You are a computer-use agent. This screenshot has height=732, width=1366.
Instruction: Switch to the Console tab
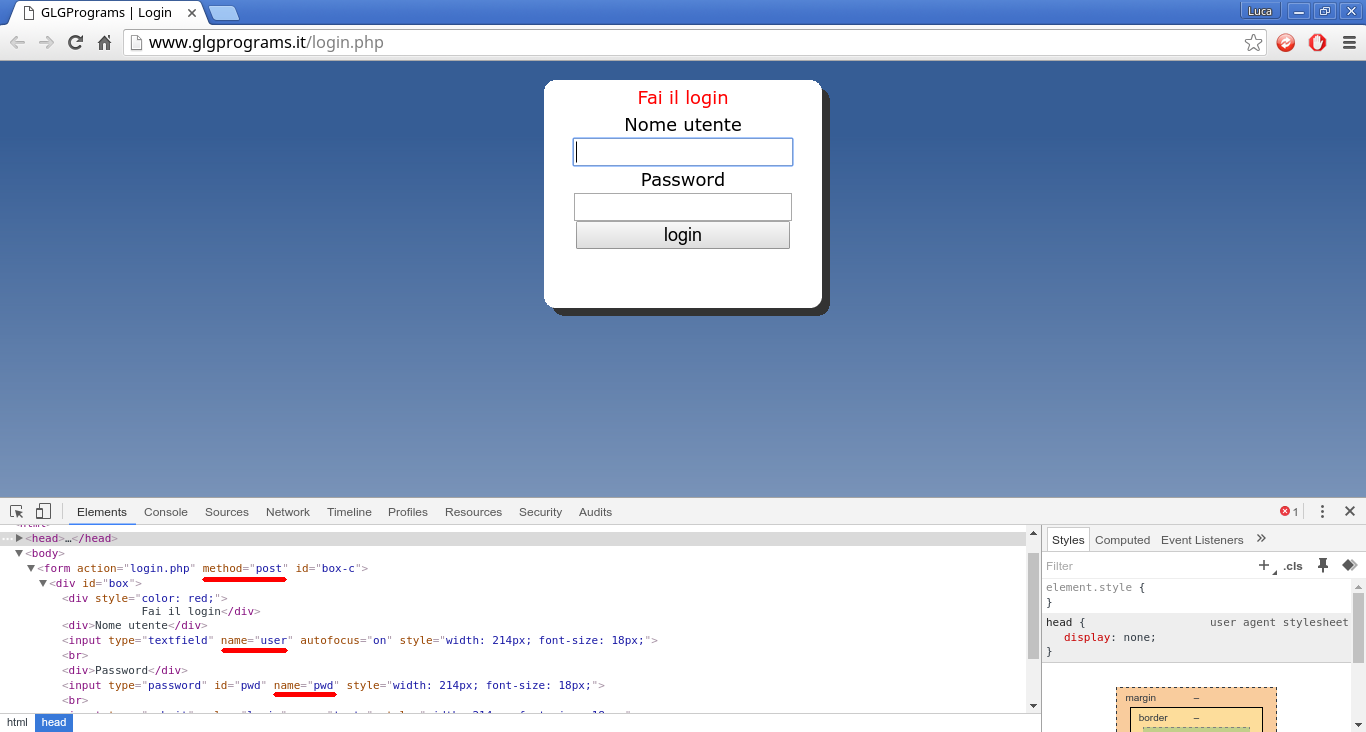[x=165, y=511]
